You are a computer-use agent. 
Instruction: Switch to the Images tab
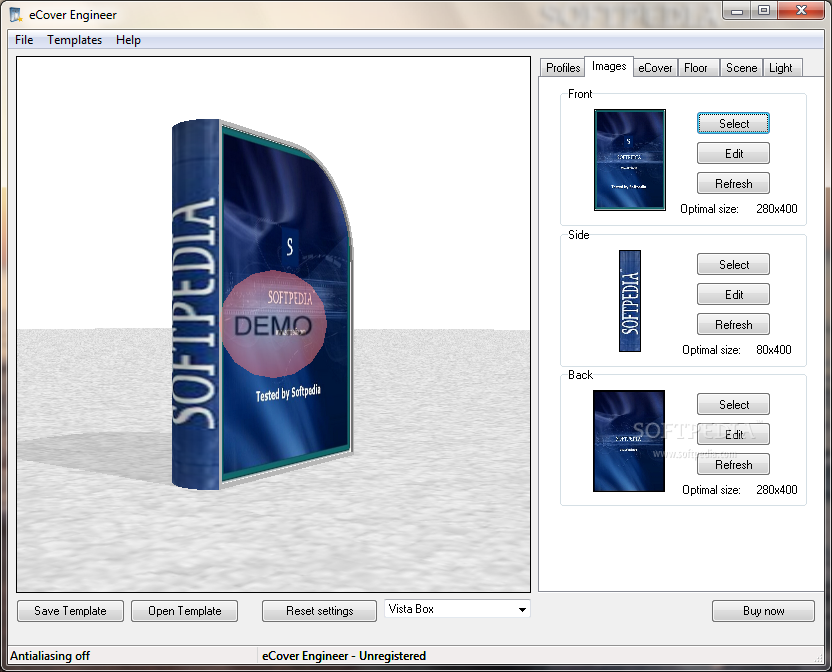pos(609,66)
